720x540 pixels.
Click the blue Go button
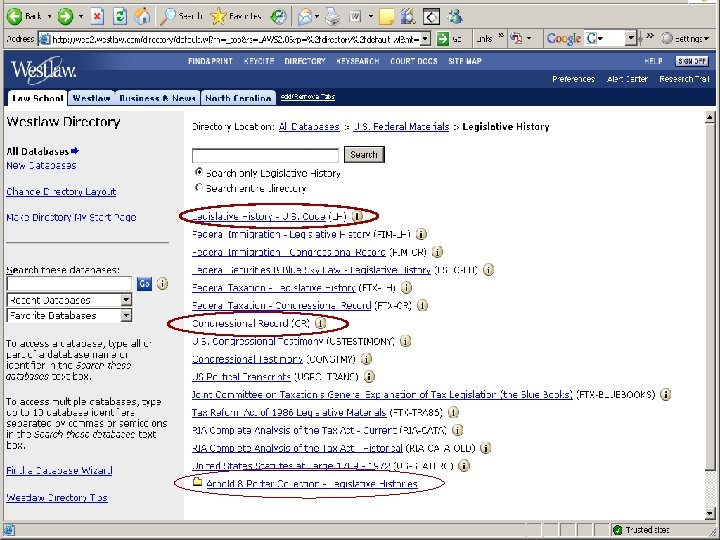[x=144, y=284]
